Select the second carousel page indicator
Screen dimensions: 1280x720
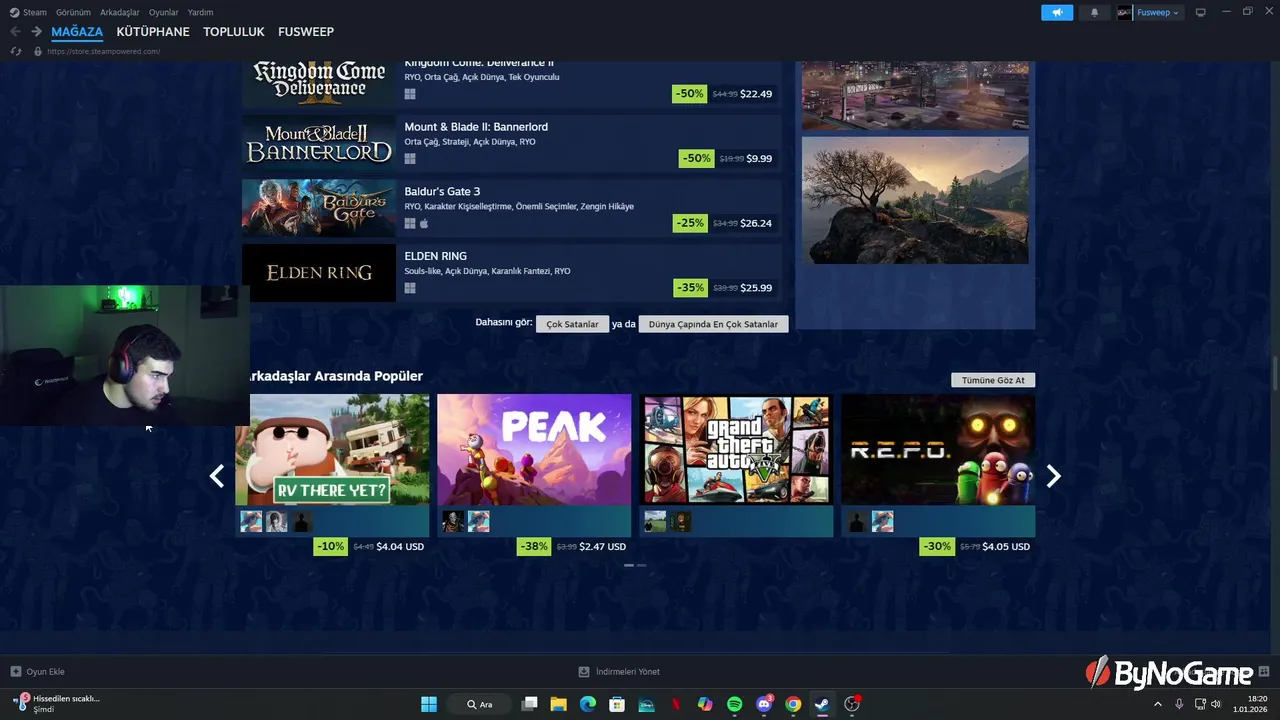click(641, 565)
